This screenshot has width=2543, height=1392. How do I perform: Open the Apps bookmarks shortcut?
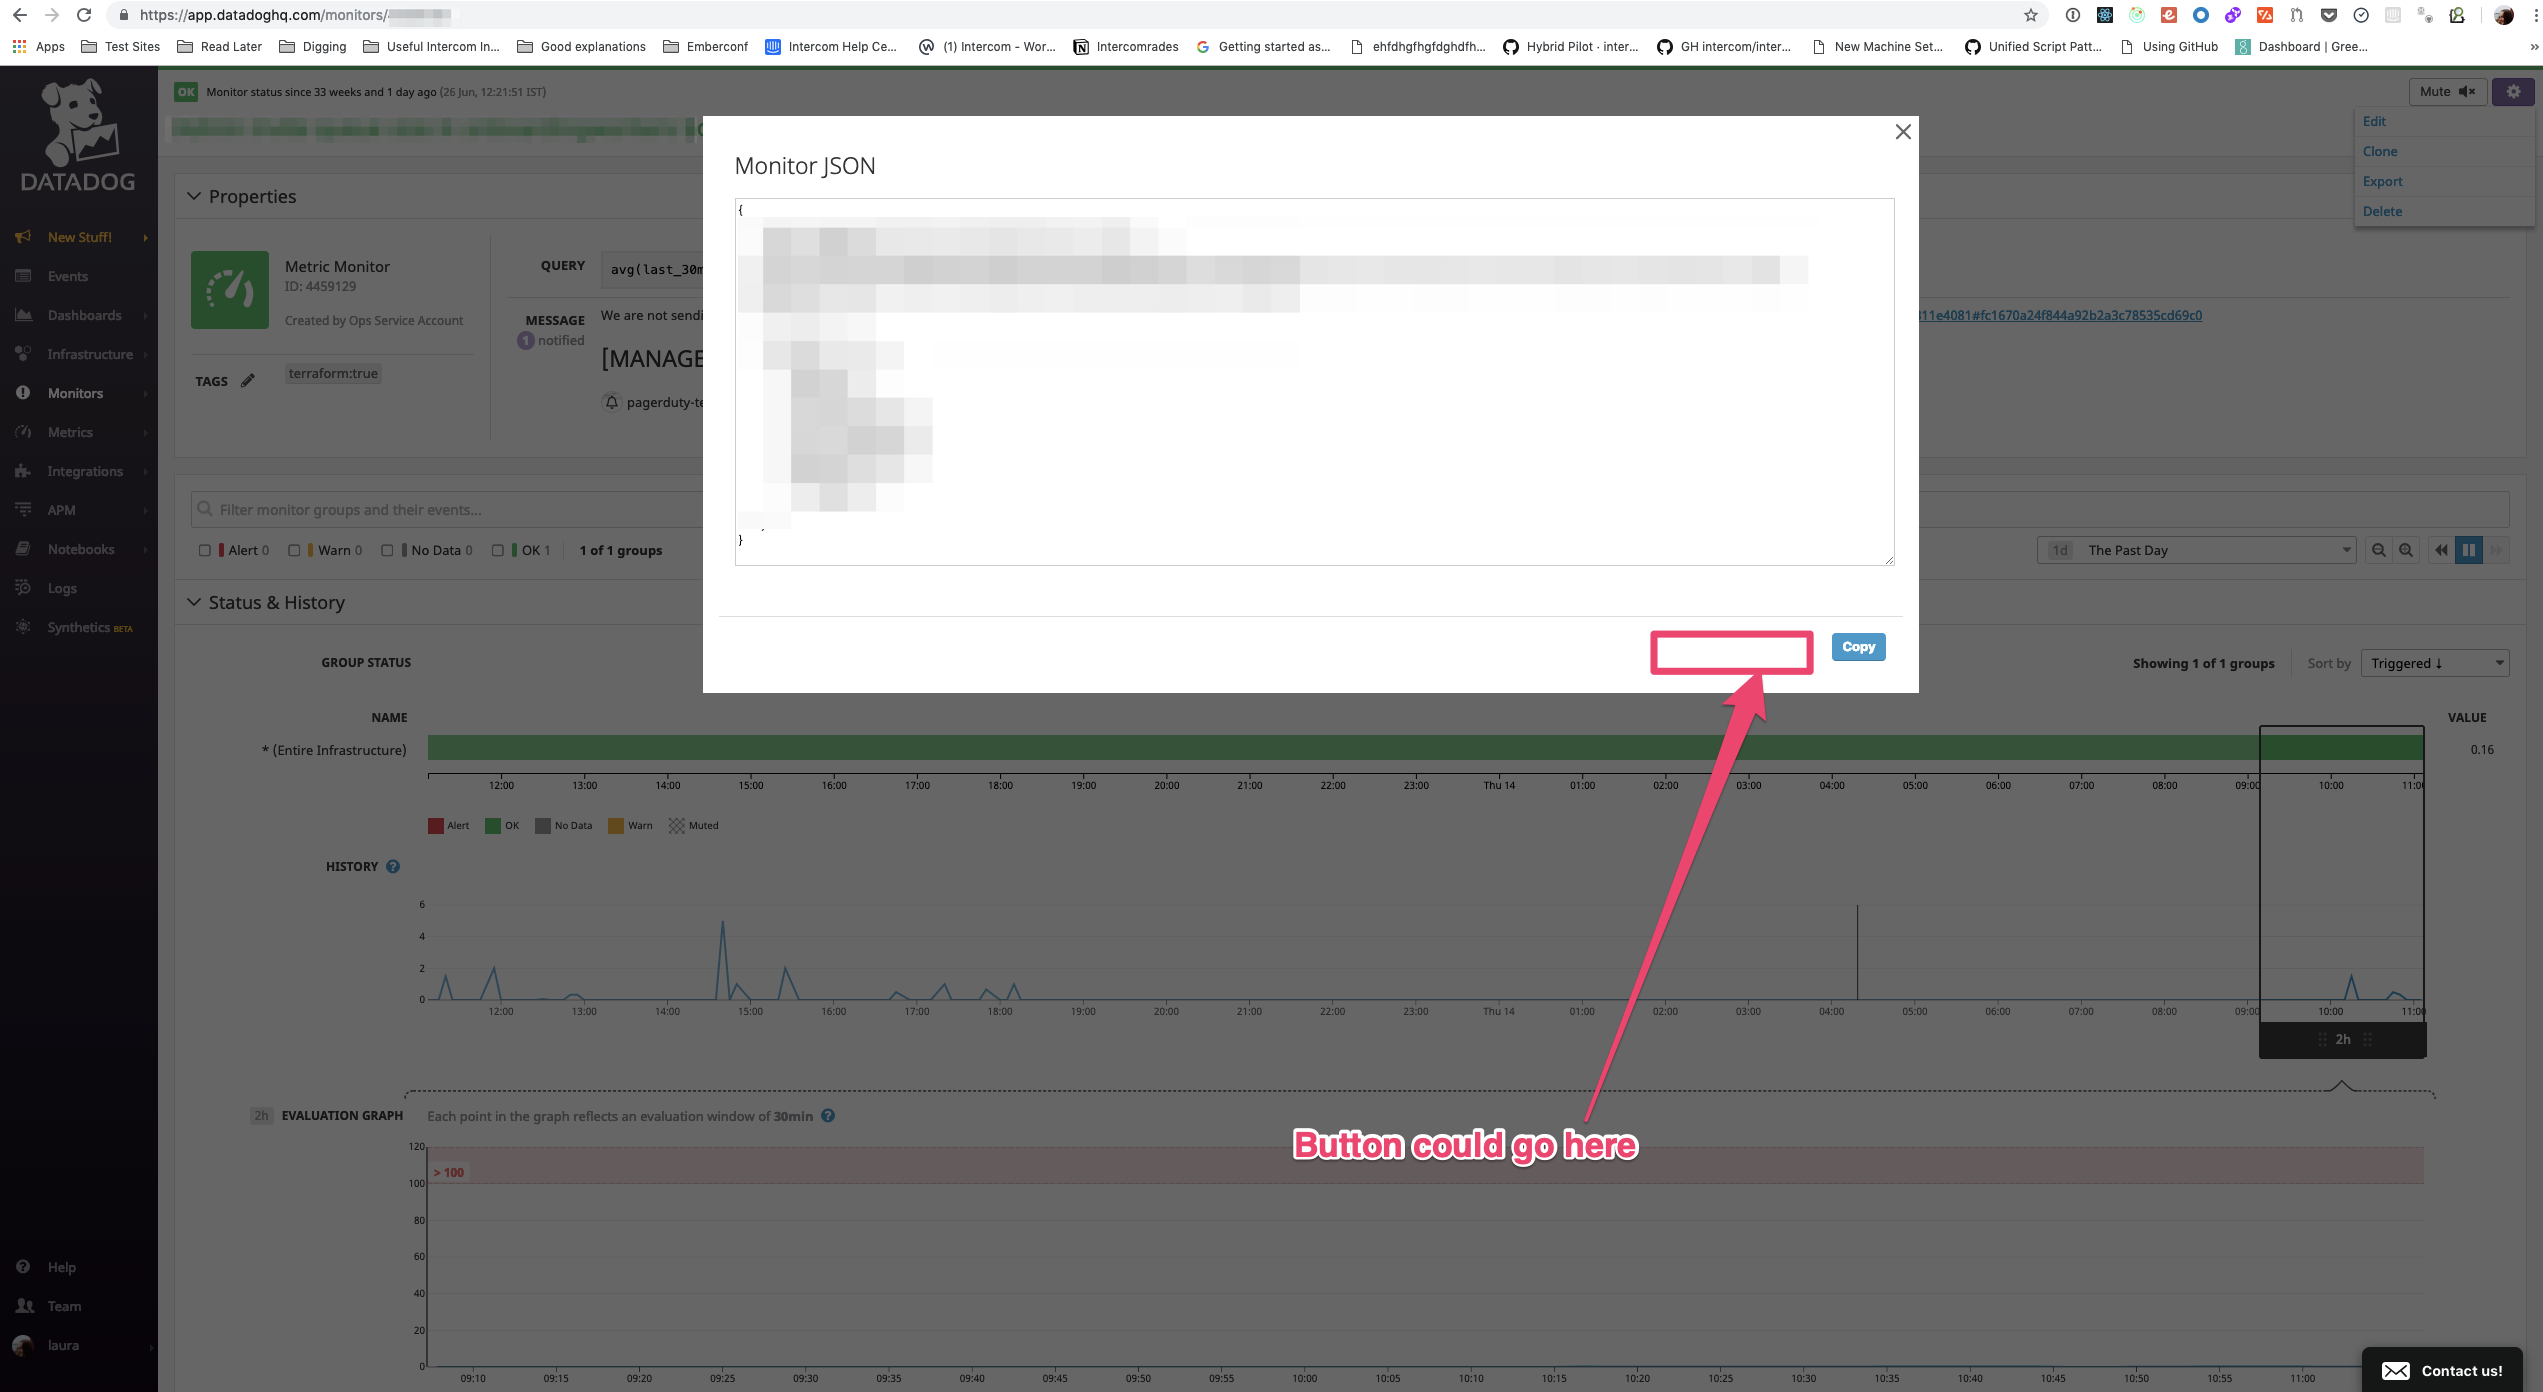pos(38,46)
